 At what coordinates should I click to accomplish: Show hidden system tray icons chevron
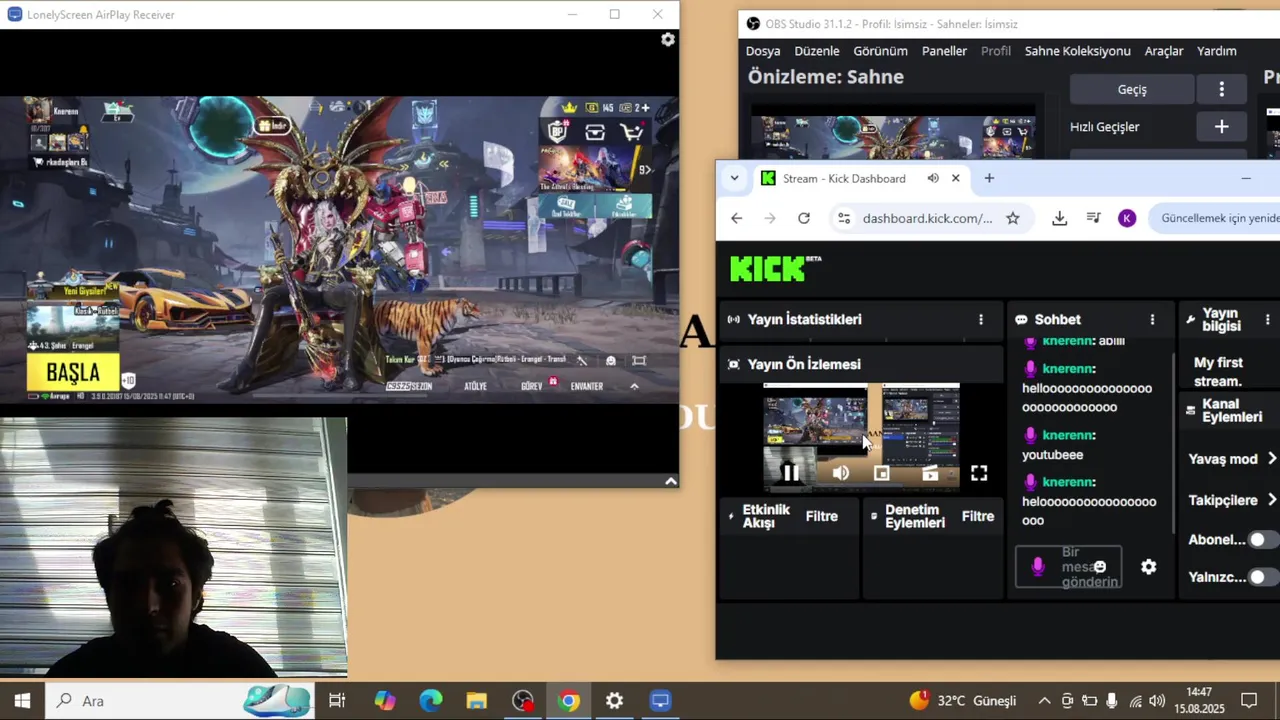pos(1044,701)
